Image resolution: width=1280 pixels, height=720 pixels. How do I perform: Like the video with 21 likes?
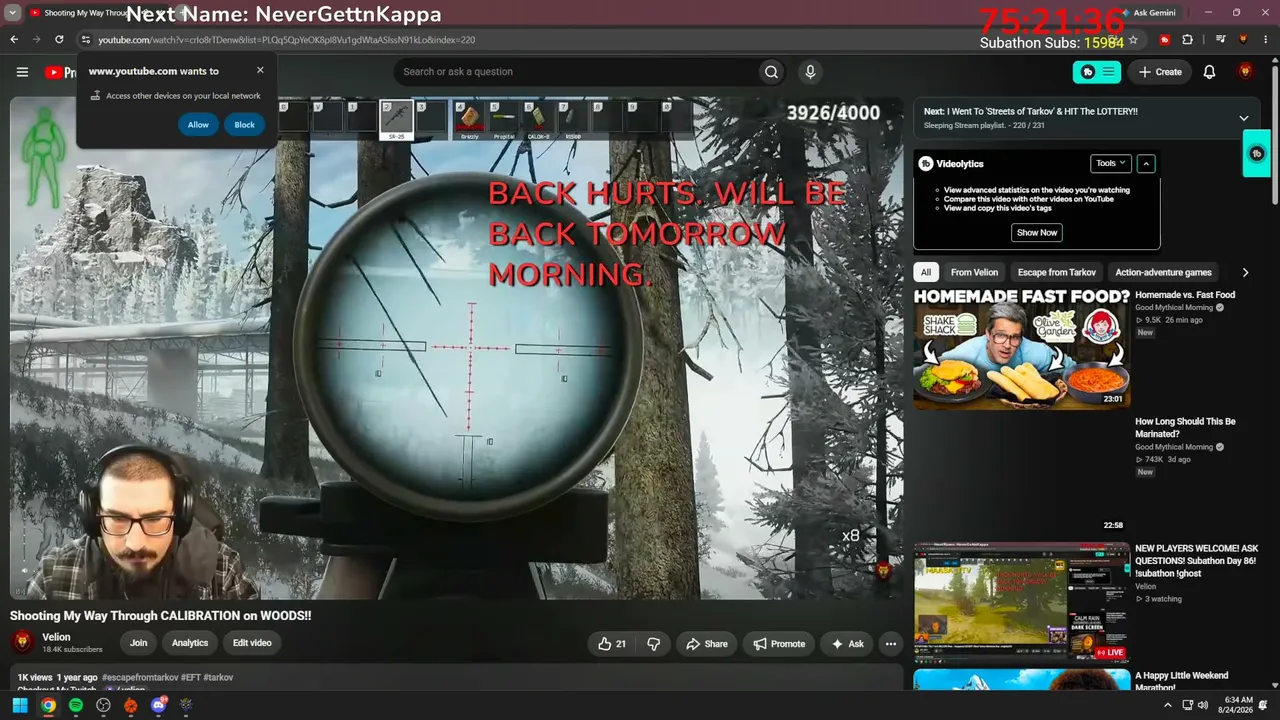[611, 644]
